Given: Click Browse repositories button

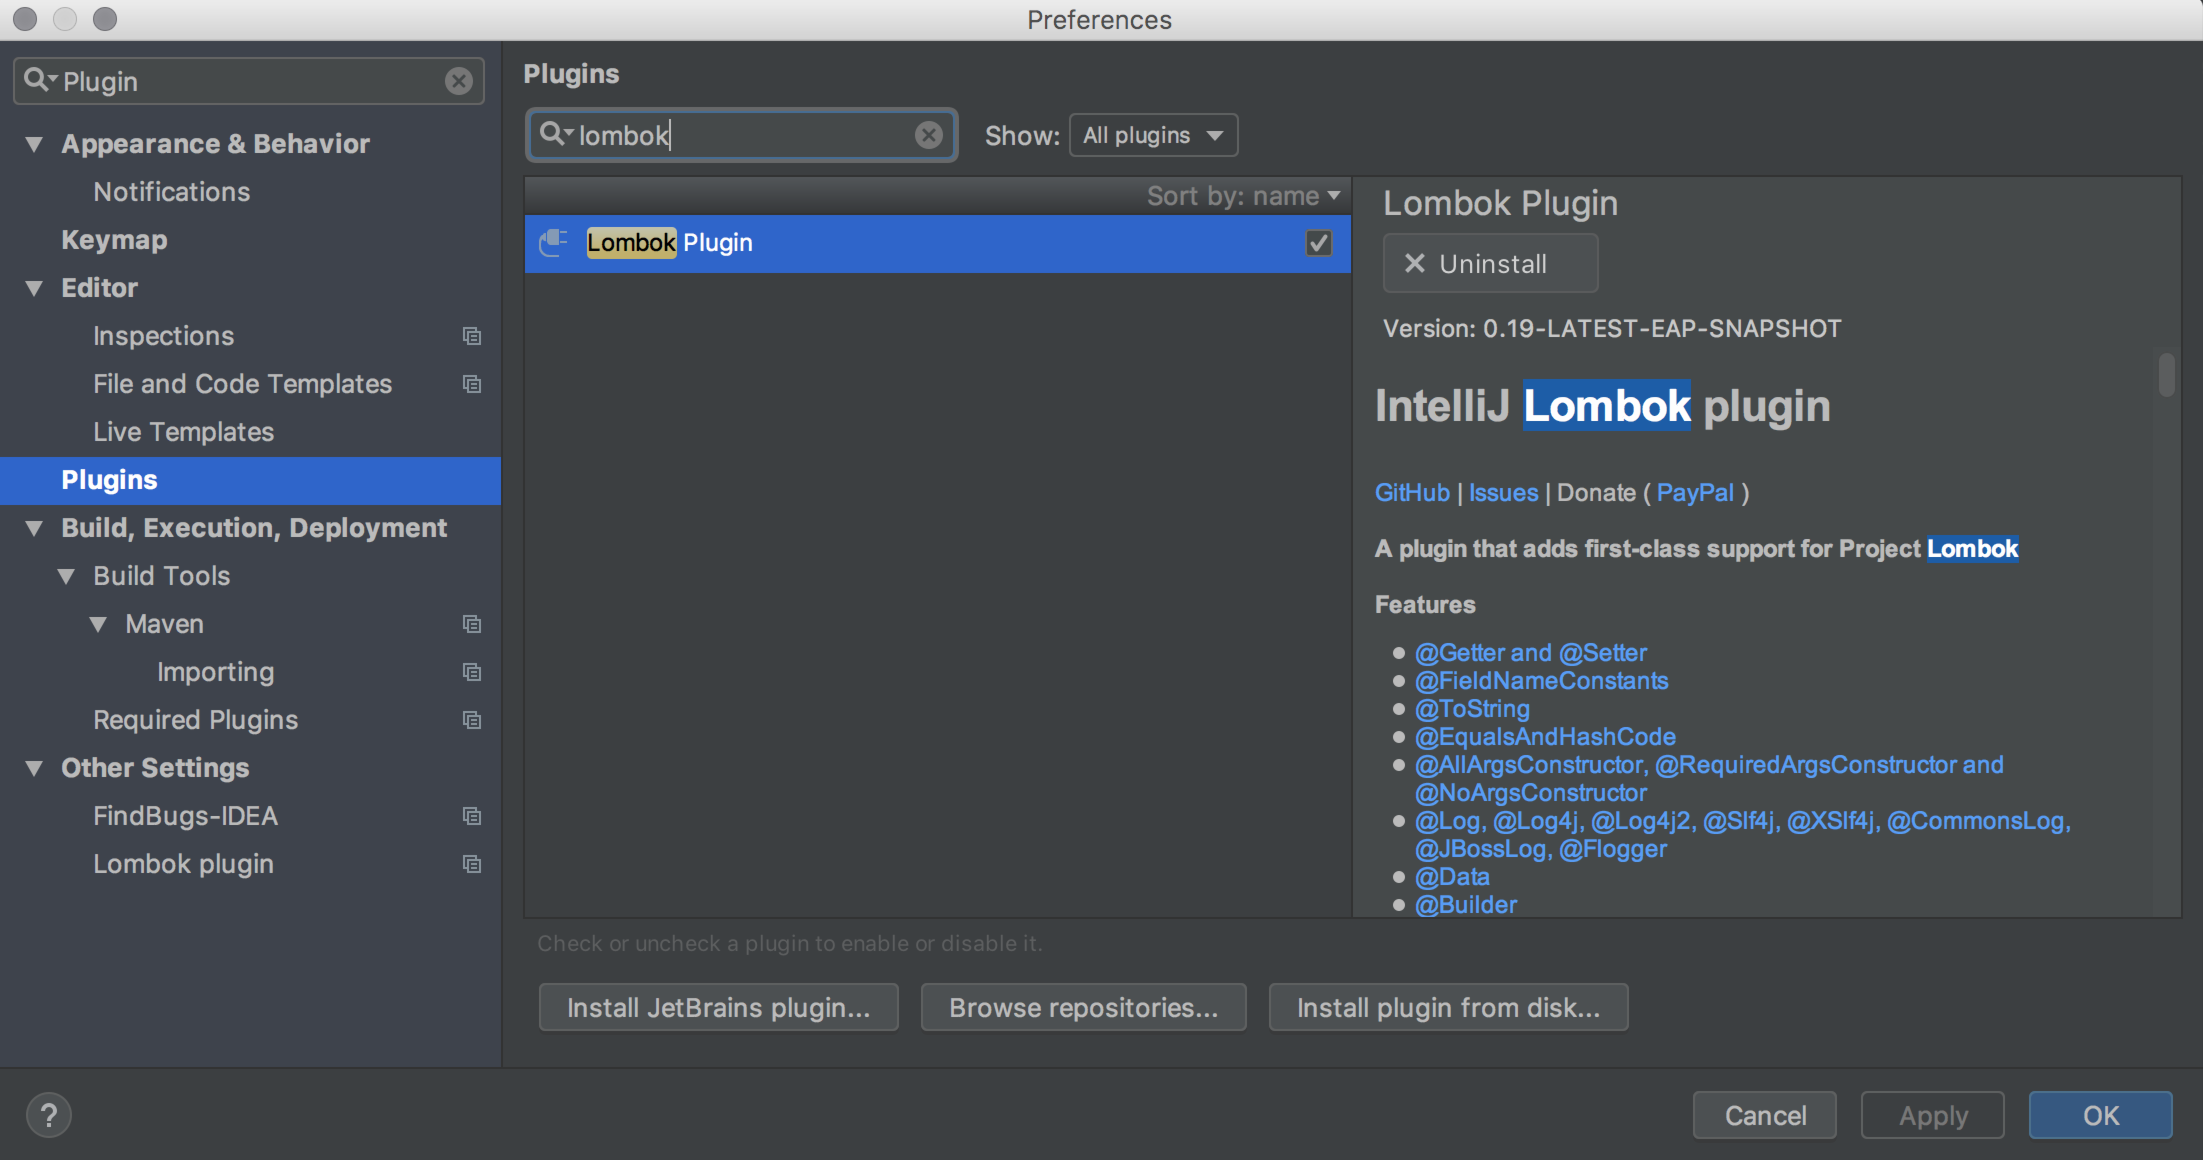Looking at the screenshot, I should 1083,1007.
